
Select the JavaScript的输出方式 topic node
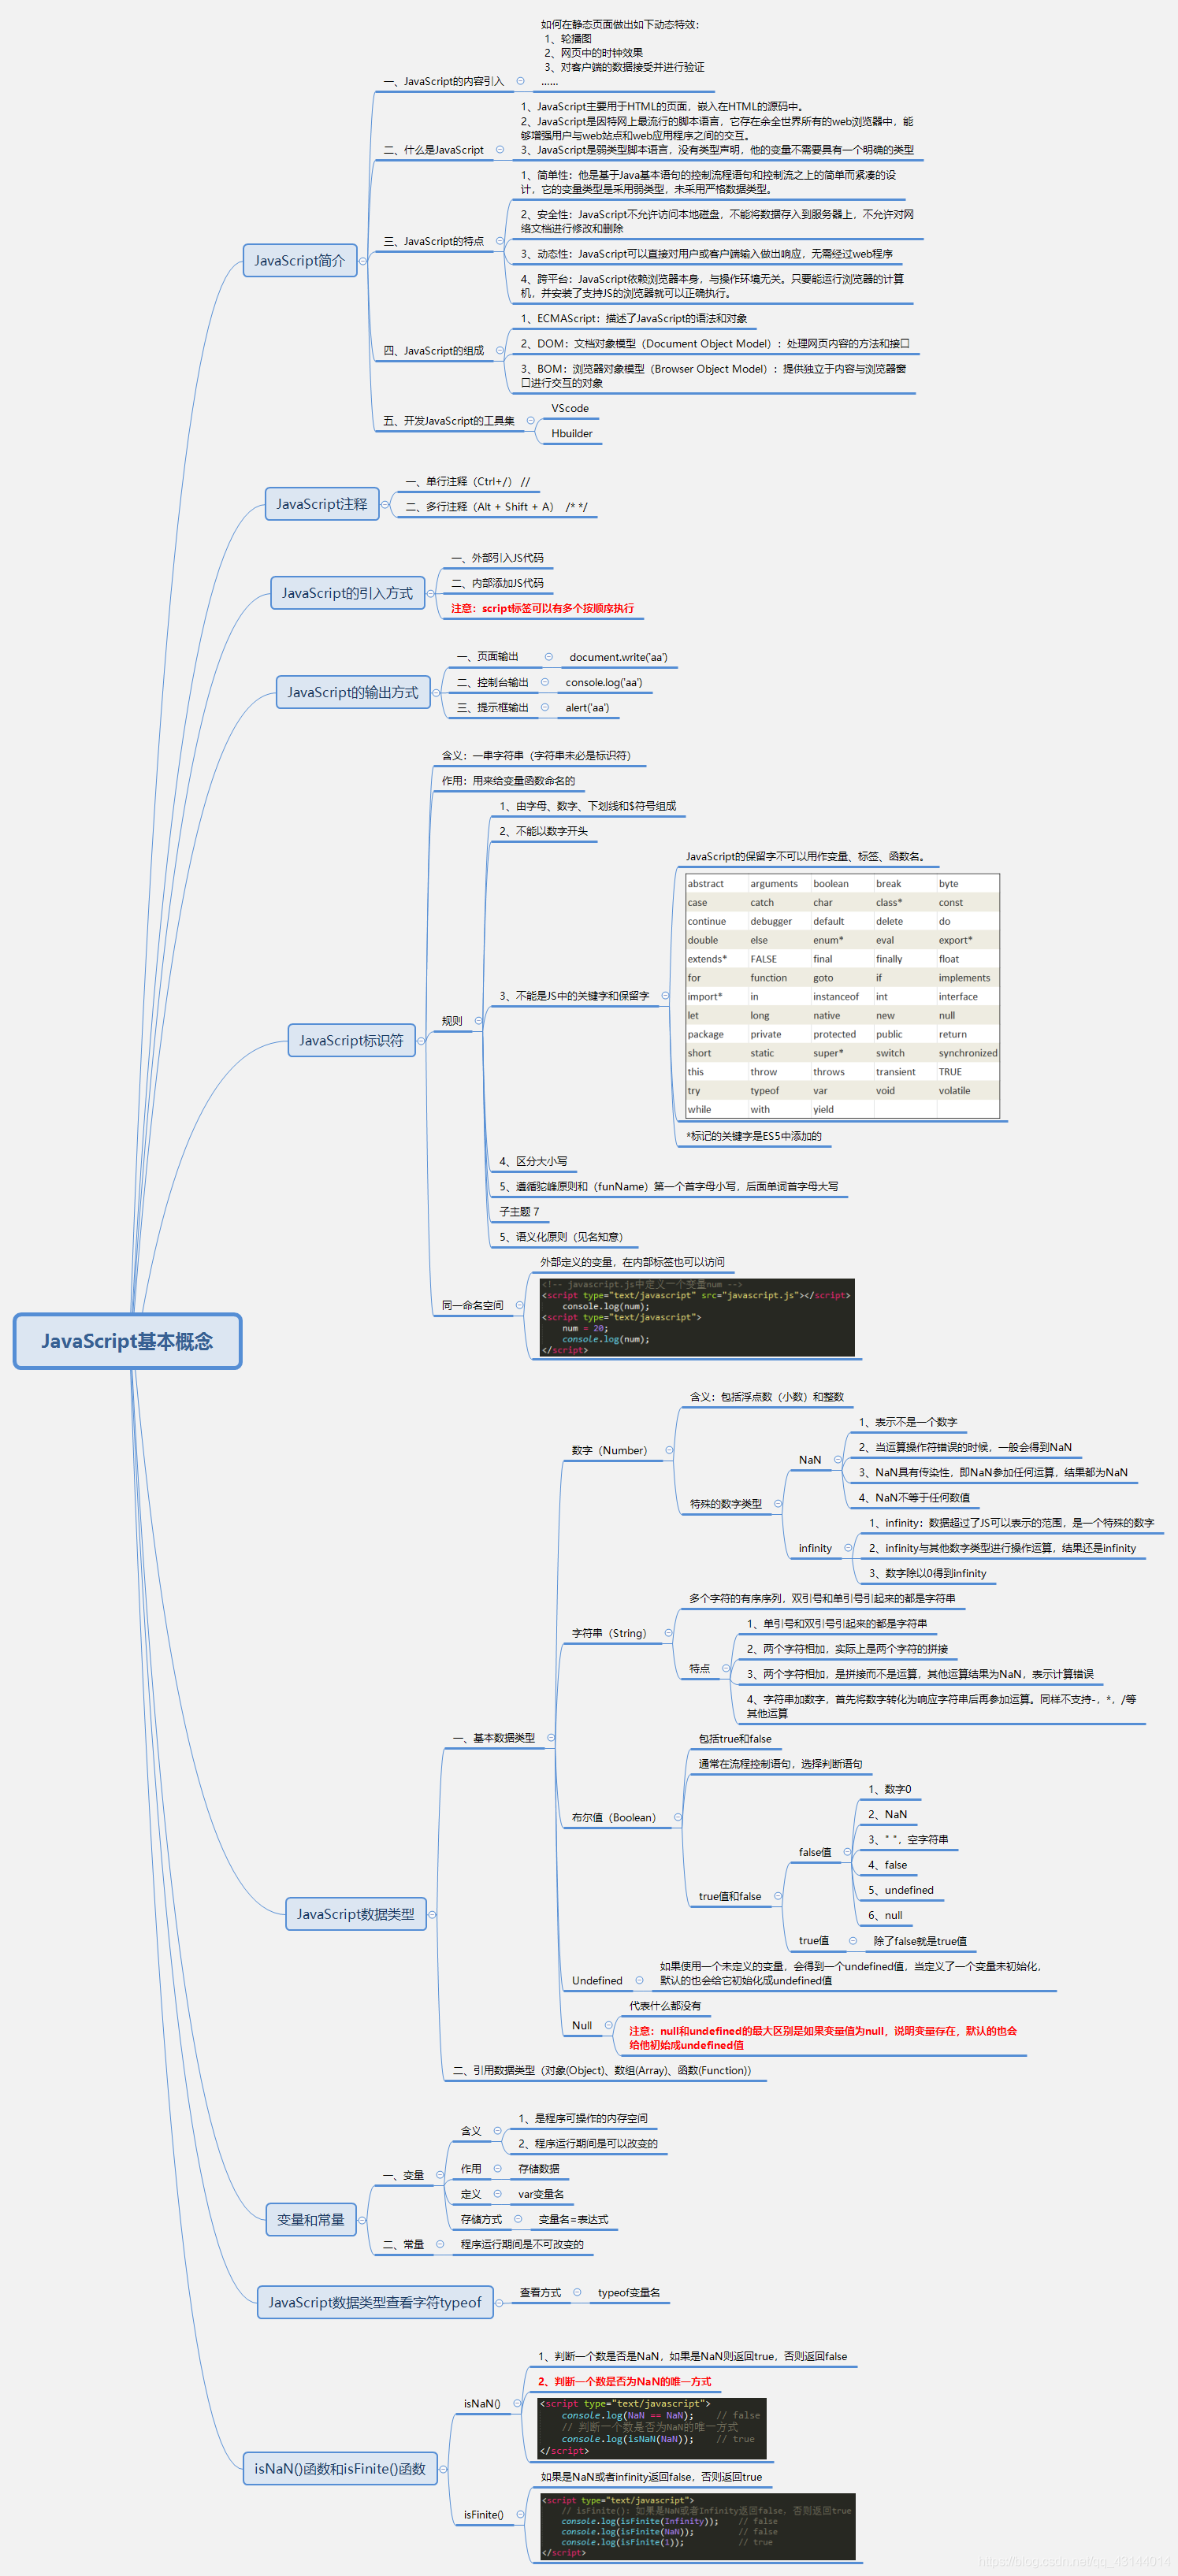coord(353,692)
